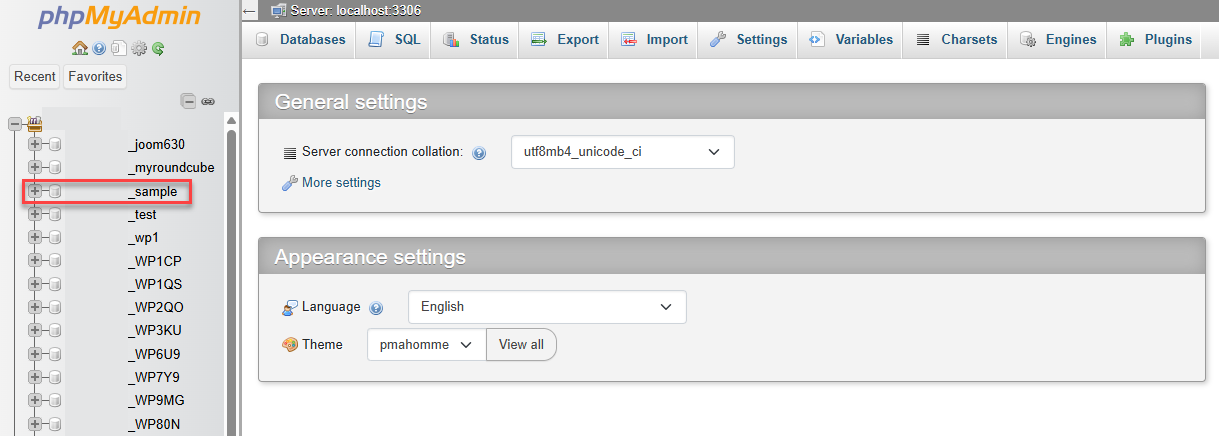Open phpMyAdmin documentation help icon in sidebar
Image resolution: width=1219 pixels, height=436 pixels.
click(99, 48)
